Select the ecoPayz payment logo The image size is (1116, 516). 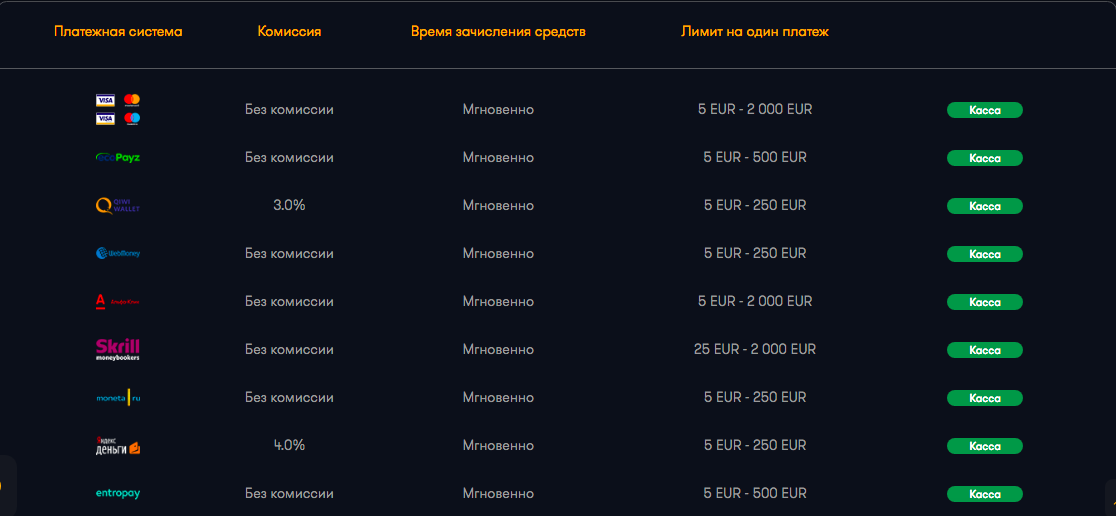[118, 158]
